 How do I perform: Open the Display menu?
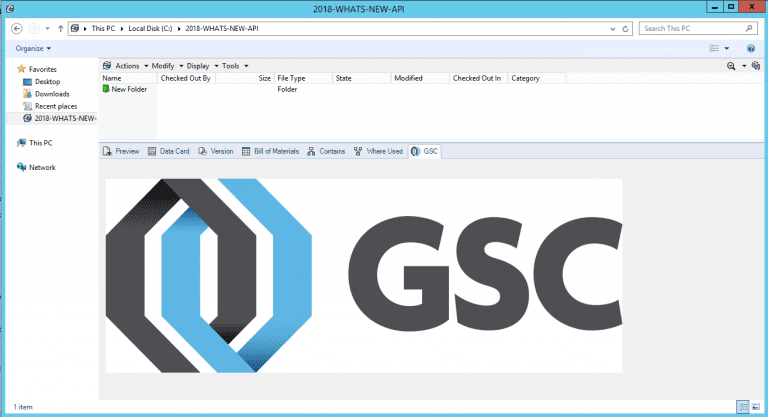[x=202, y=66]
